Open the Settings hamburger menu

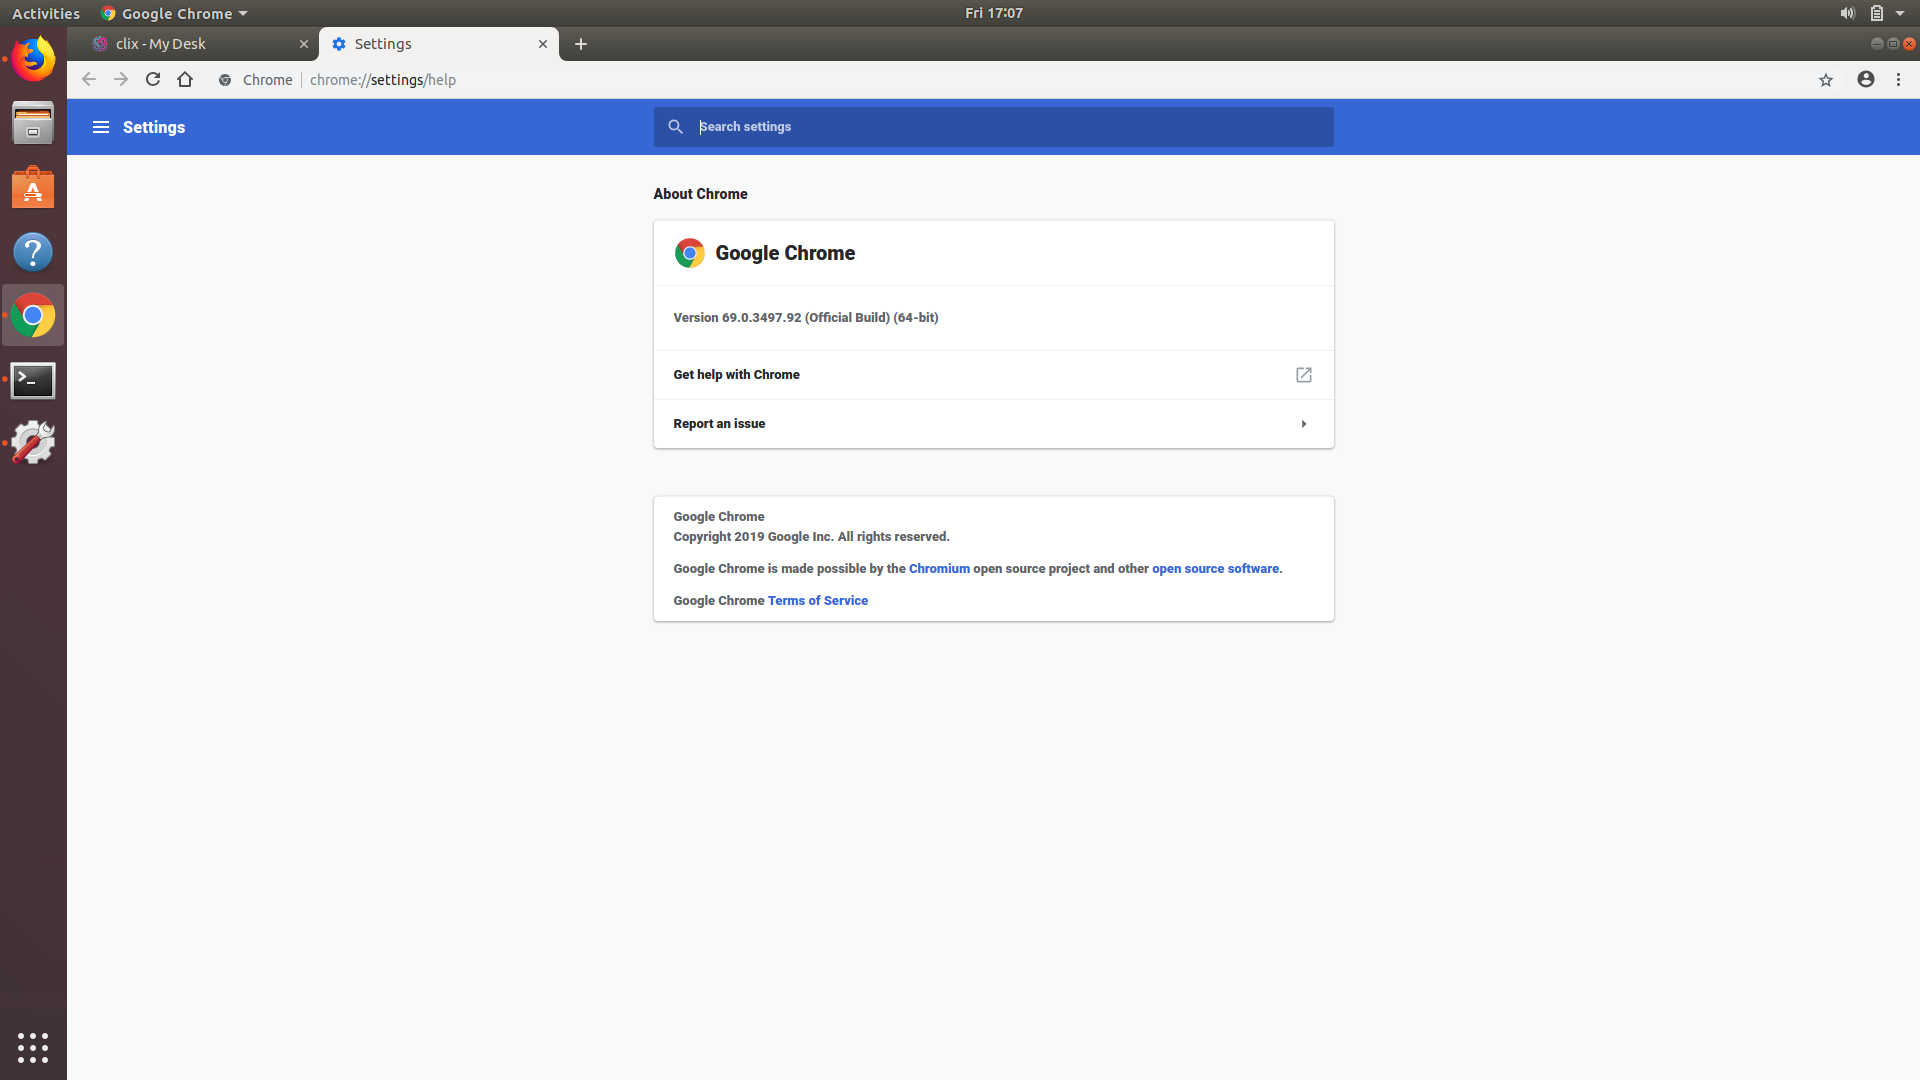coord(100,127)
